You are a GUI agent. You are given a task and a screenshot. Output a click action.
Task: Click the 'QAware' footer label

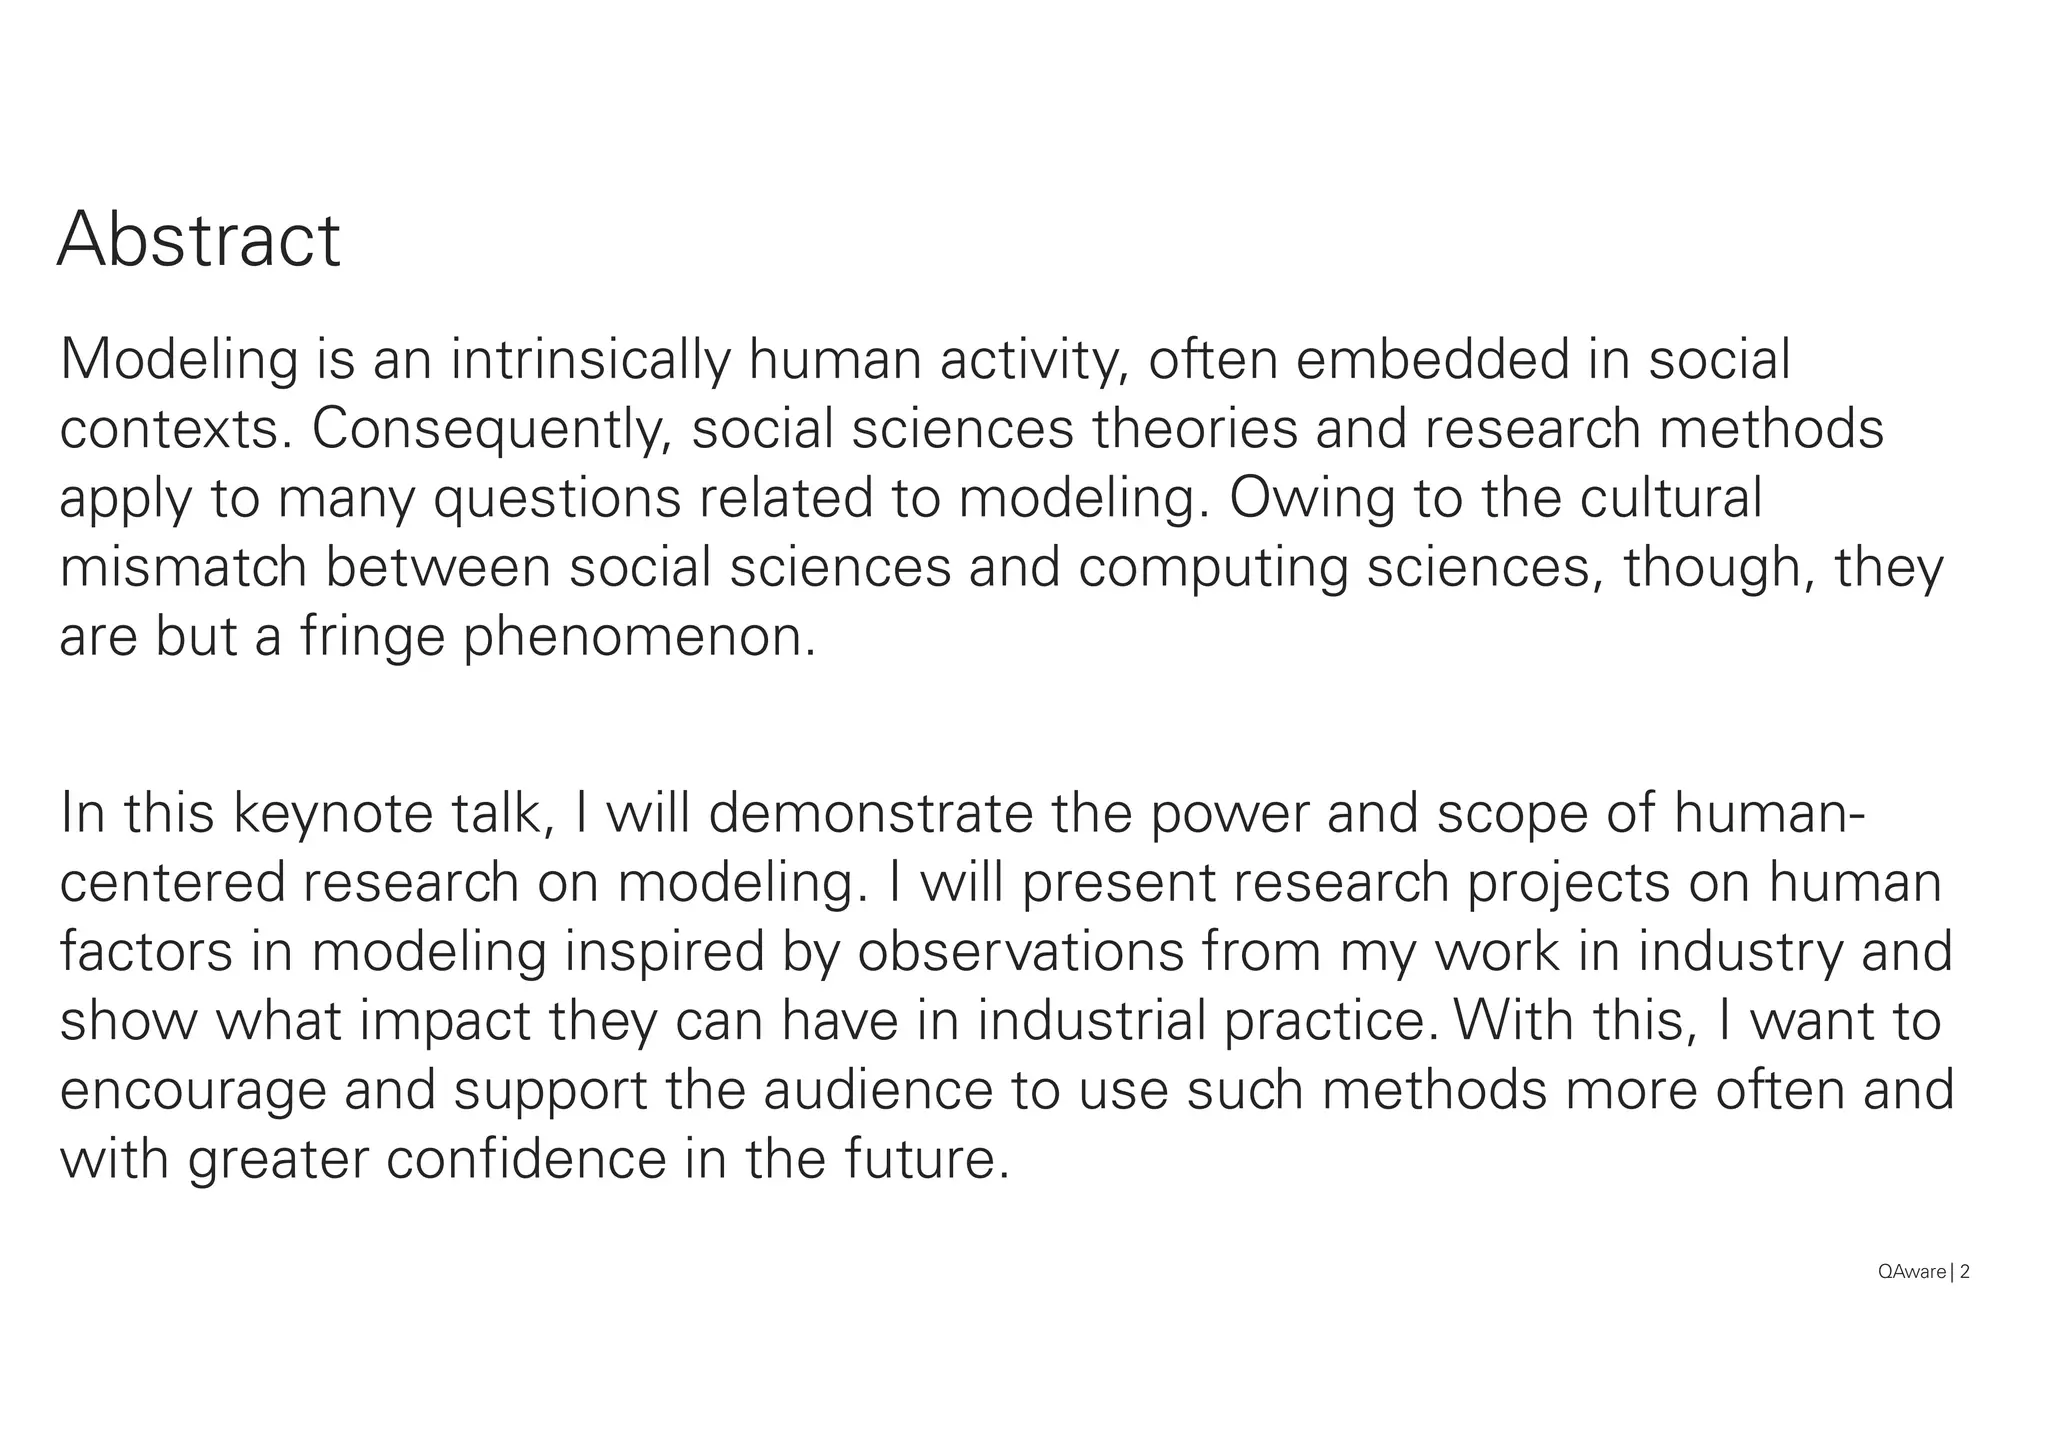(1912, 1272)
